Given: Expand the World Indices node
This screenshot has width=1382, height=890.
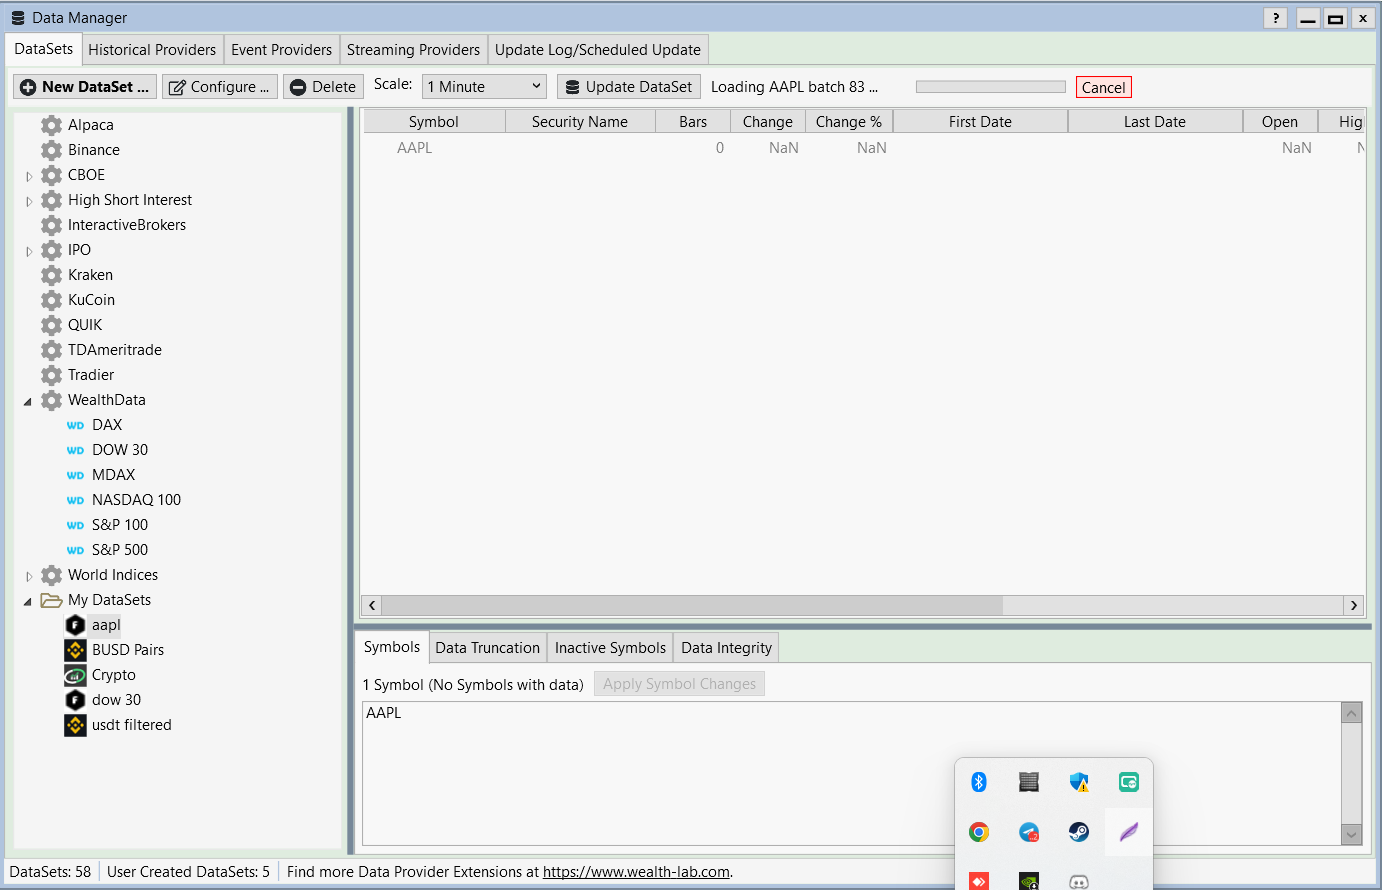Looking at the screenshot, I should [29, 576].
